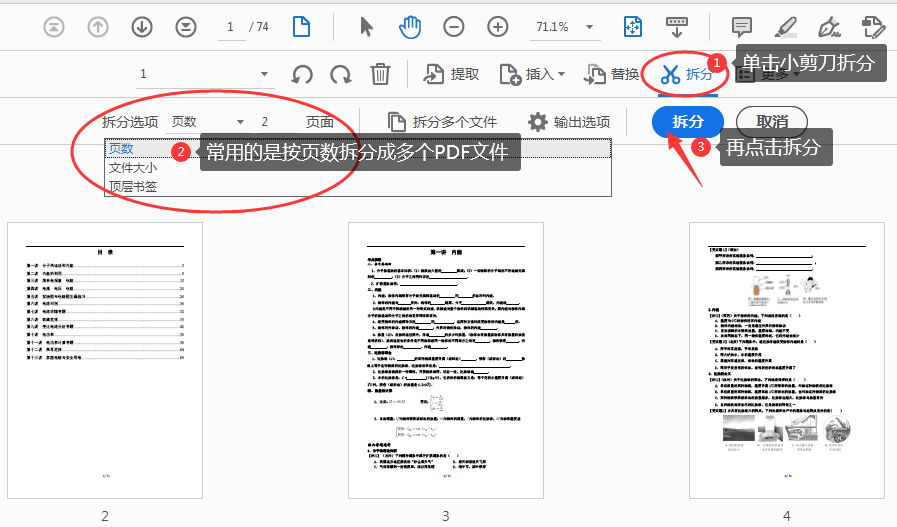The image size is (897, 527).
Task: Click 替换 replace pages
Action: coord(611,74)
